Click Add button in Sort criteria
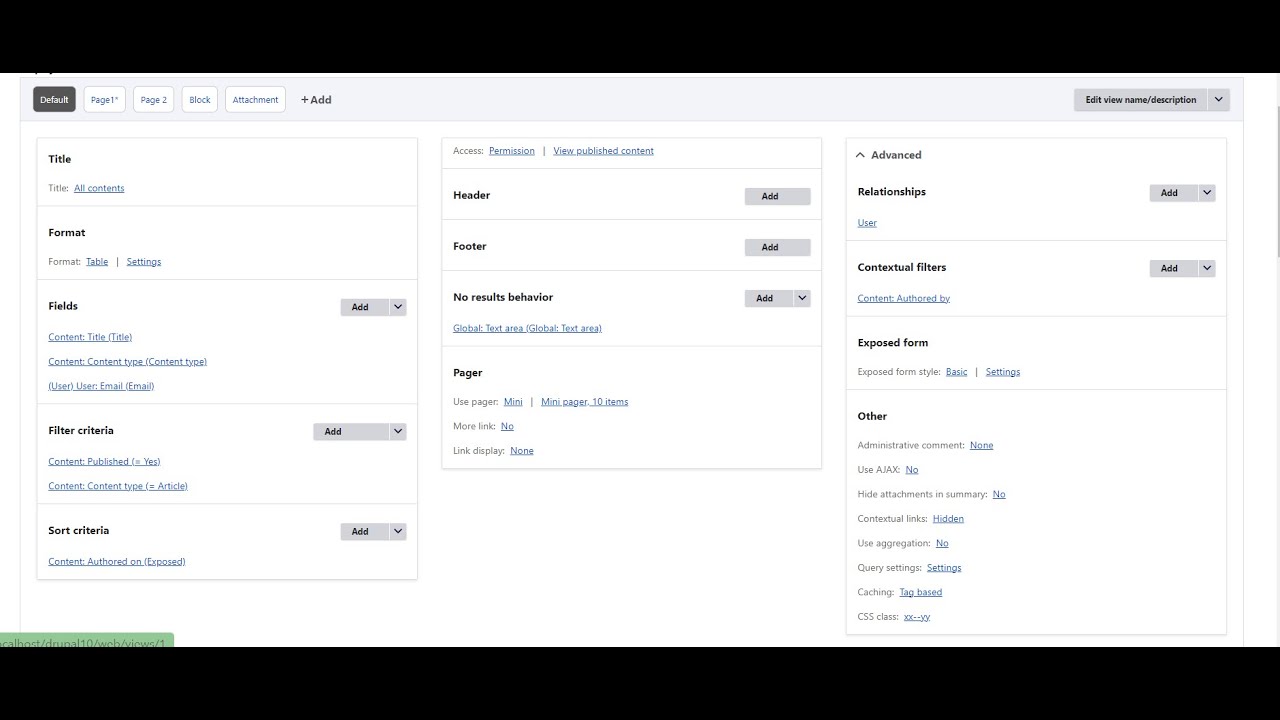This screenshot has height=720, width=1280. coord(364,532)
